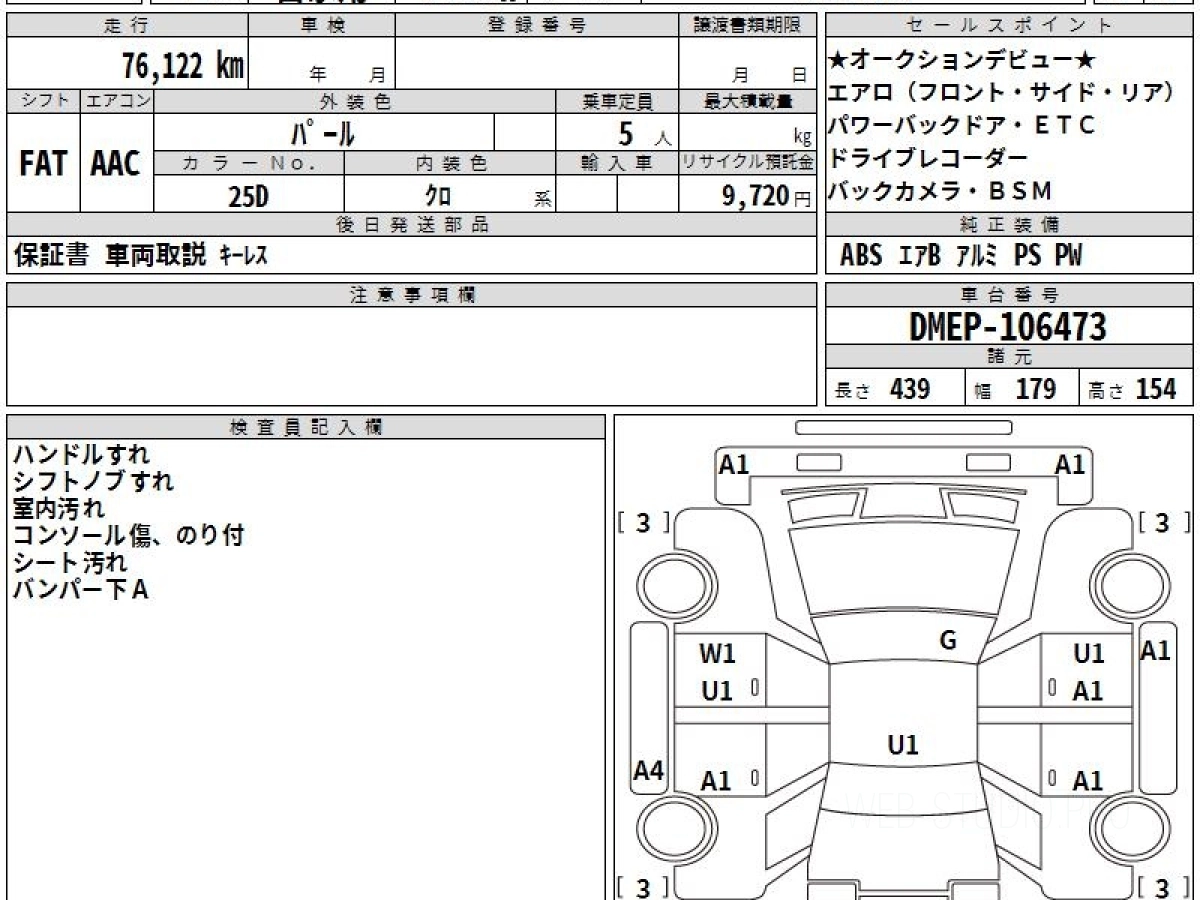Click the 室内汚れ note
1200x900 pixels.
click(x=58, y=509)
